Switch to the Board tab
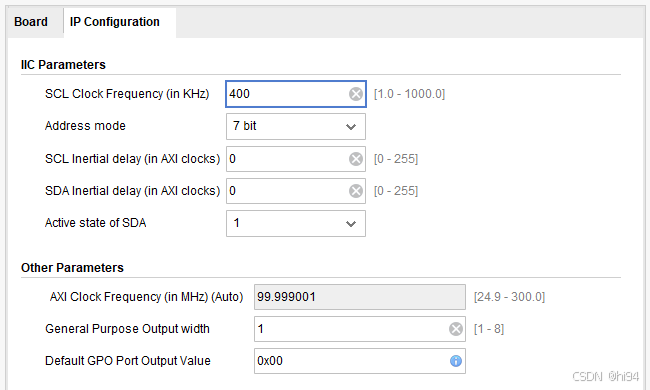Viewport: 650px width, 390px height. 31,22
